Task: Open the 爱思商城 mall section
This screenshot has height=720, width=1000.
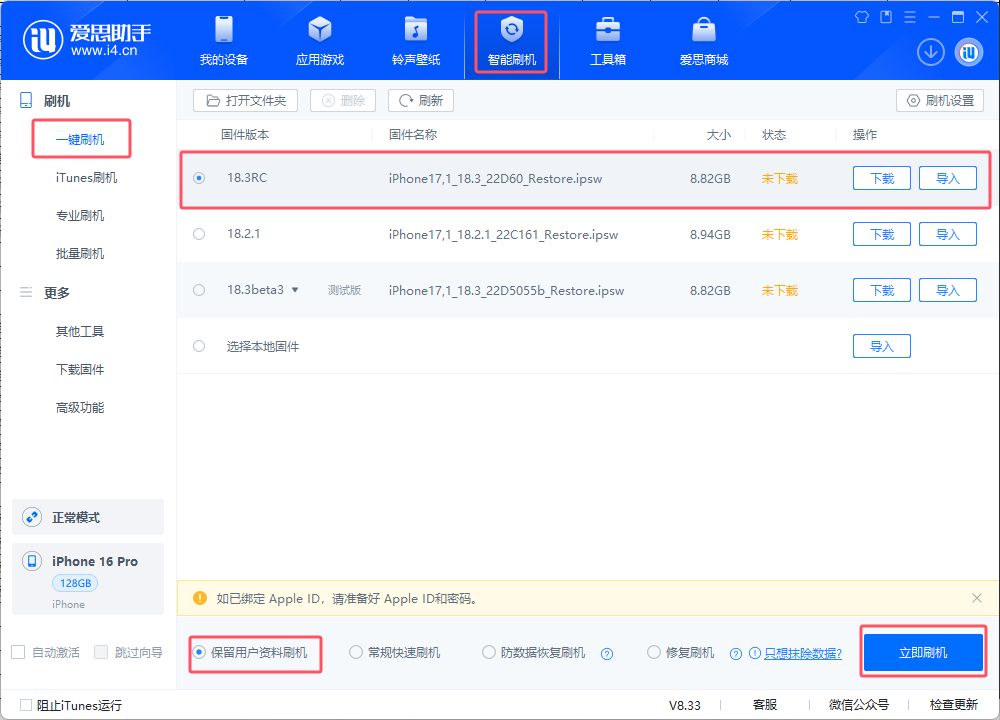Action: pyautogui.click(x=702, y=40)
